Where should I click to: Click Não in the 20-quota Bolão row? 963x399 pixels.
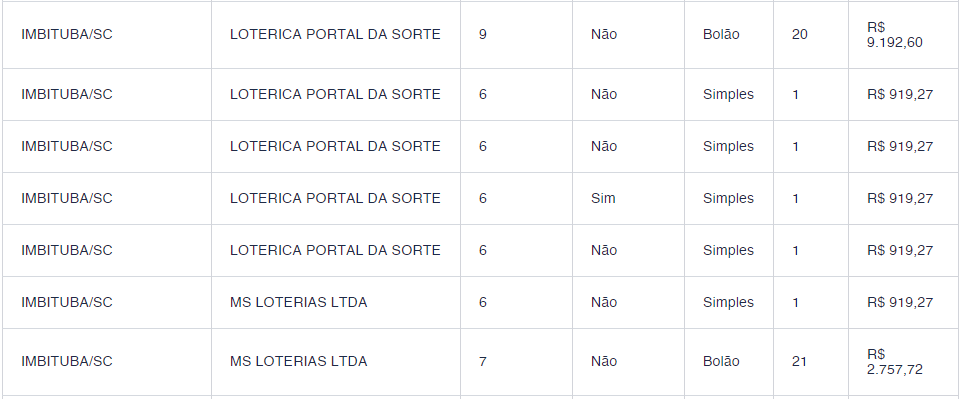click(604, 34)
